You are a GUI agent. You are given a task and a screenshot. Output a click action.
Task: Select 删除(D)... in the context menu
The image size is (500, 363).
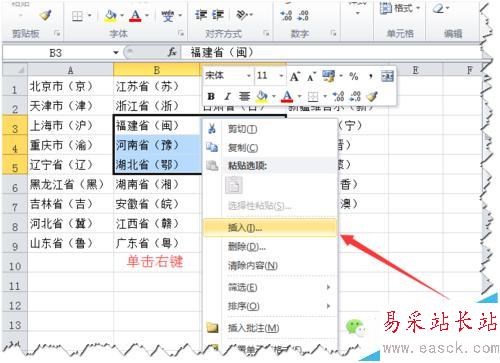point(270,247)
